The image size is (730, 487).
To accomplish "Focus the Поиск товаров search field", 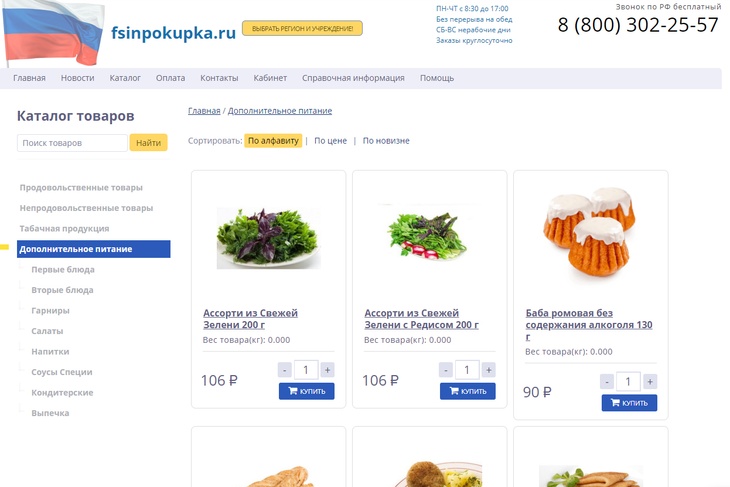I will point(72,143).
